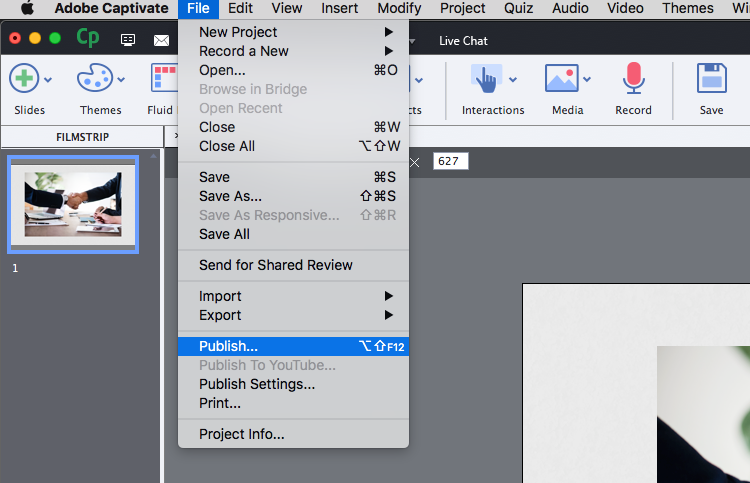Expand the Record a New submenu
This screenshot has height=483, width=750.
(x=293, y=51)
